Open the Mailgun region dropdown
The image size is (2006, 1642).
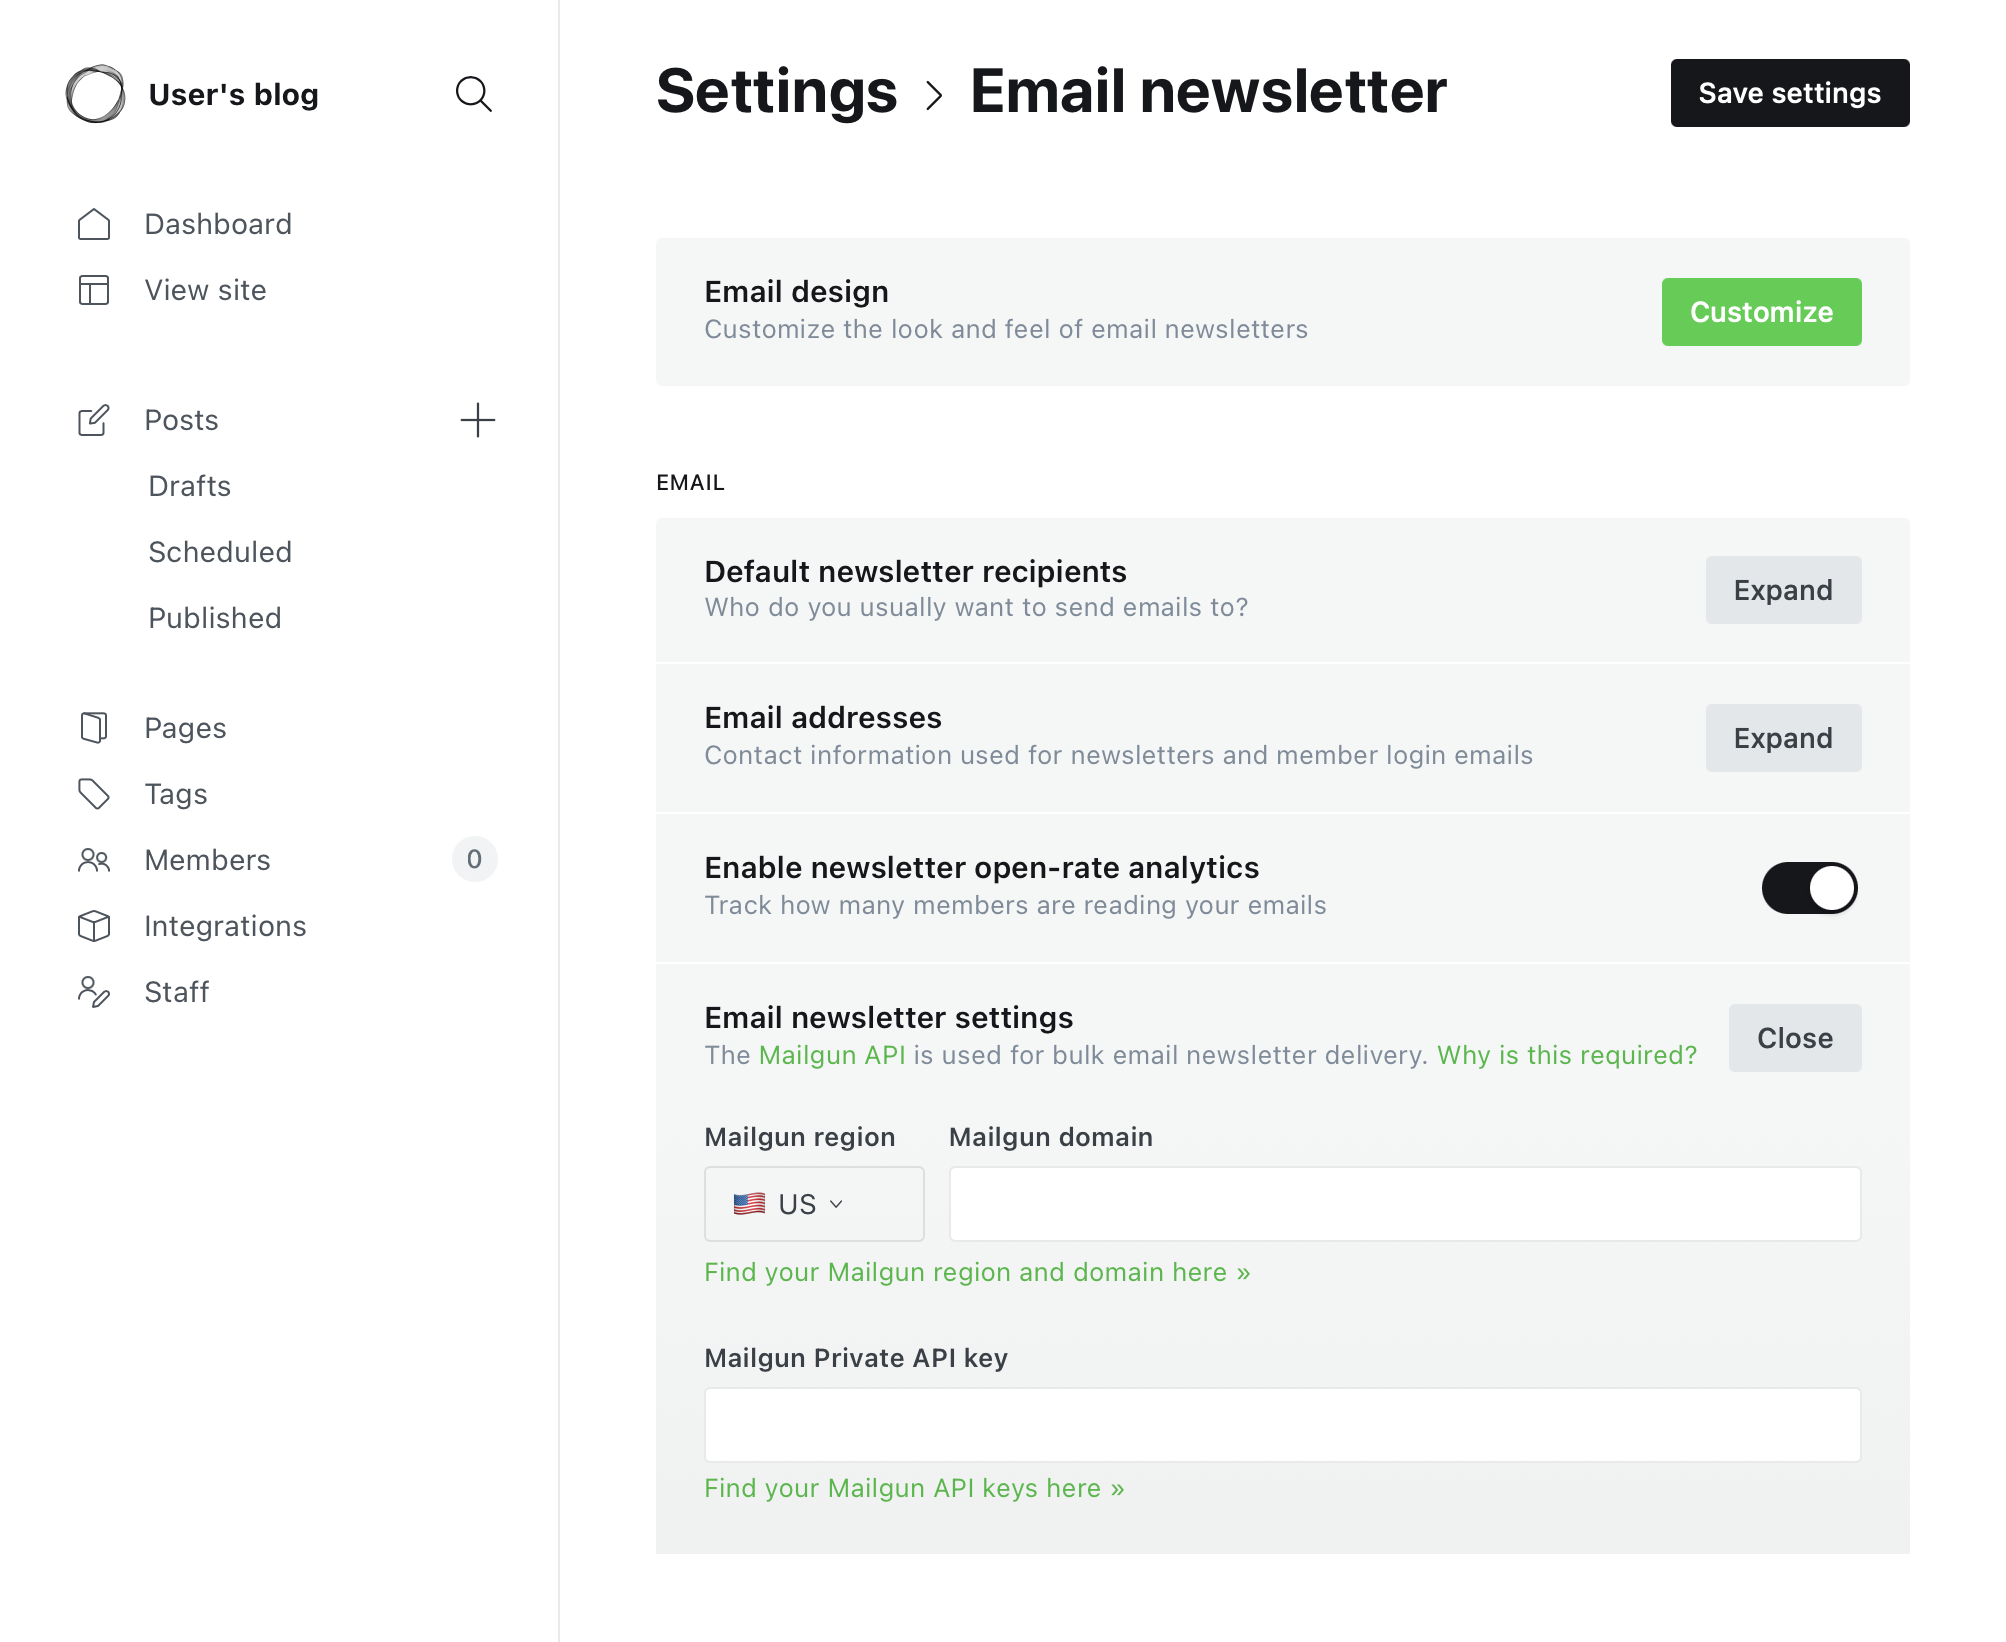pyautogui.click(x=813, y=1203)
